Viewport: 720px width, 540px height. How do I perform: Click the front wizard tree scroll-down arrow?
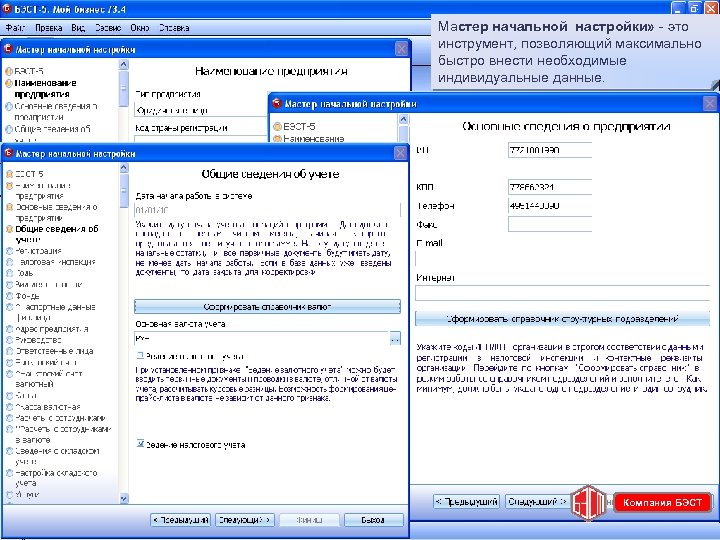coord(124,498)
